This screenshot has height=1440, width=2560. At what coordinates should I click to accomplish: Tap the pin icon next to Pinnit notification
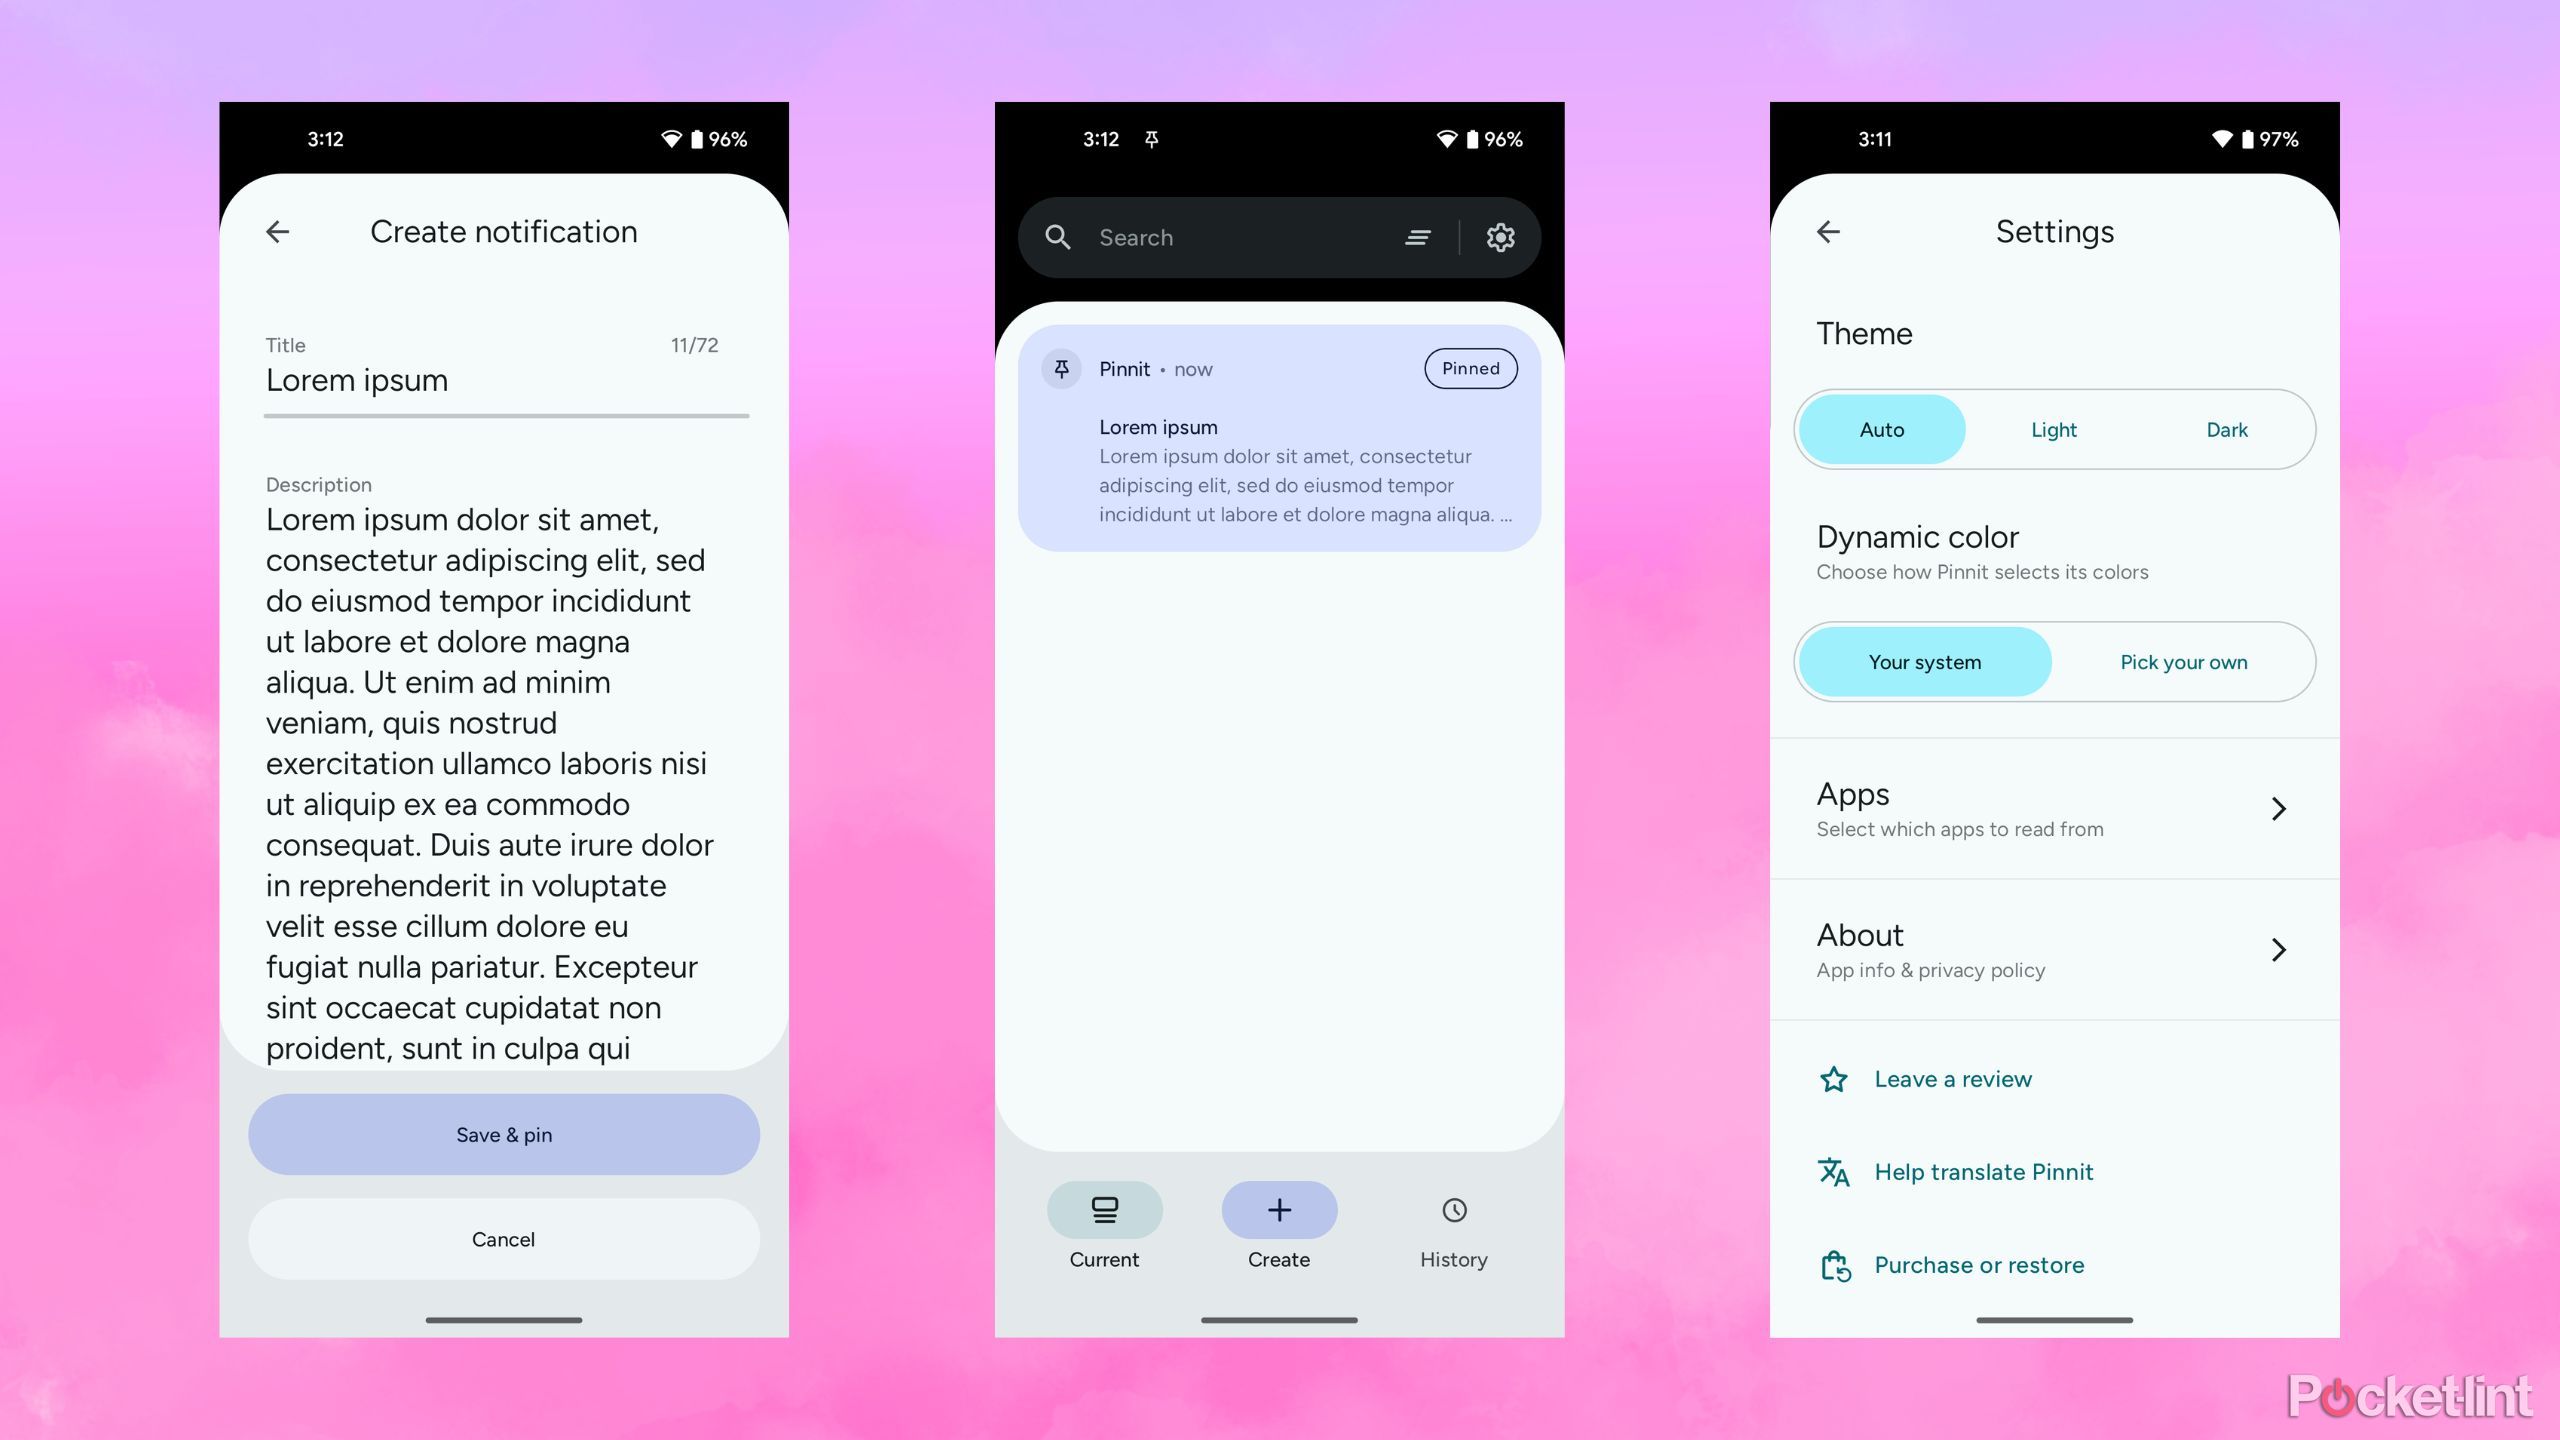pos(1062,367)
